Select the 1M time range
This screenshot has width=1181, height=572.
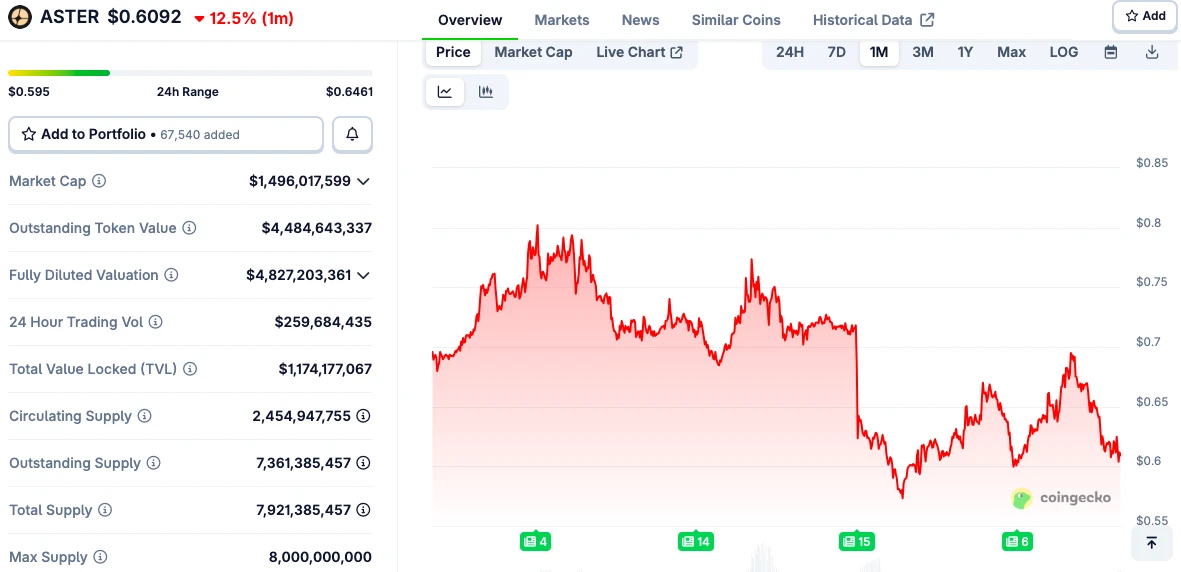point(879,52)
